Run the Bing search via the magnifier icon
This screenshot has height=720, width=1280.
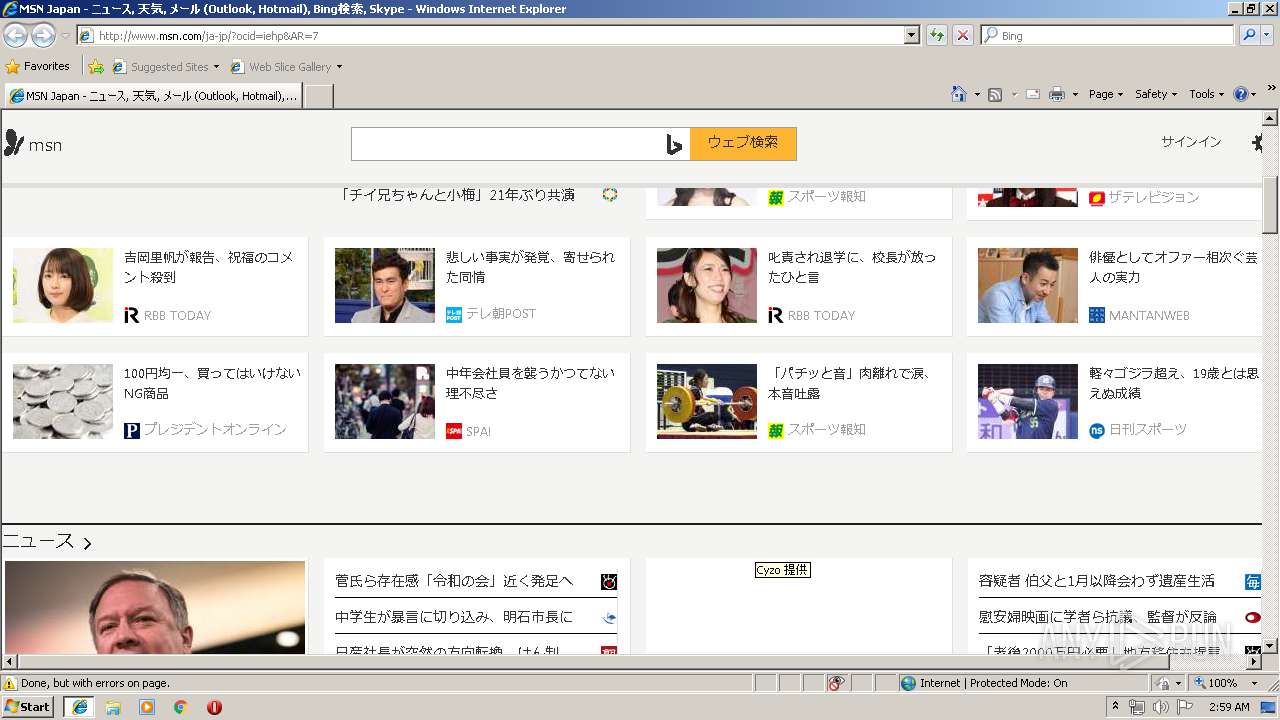coord(1248,35)
